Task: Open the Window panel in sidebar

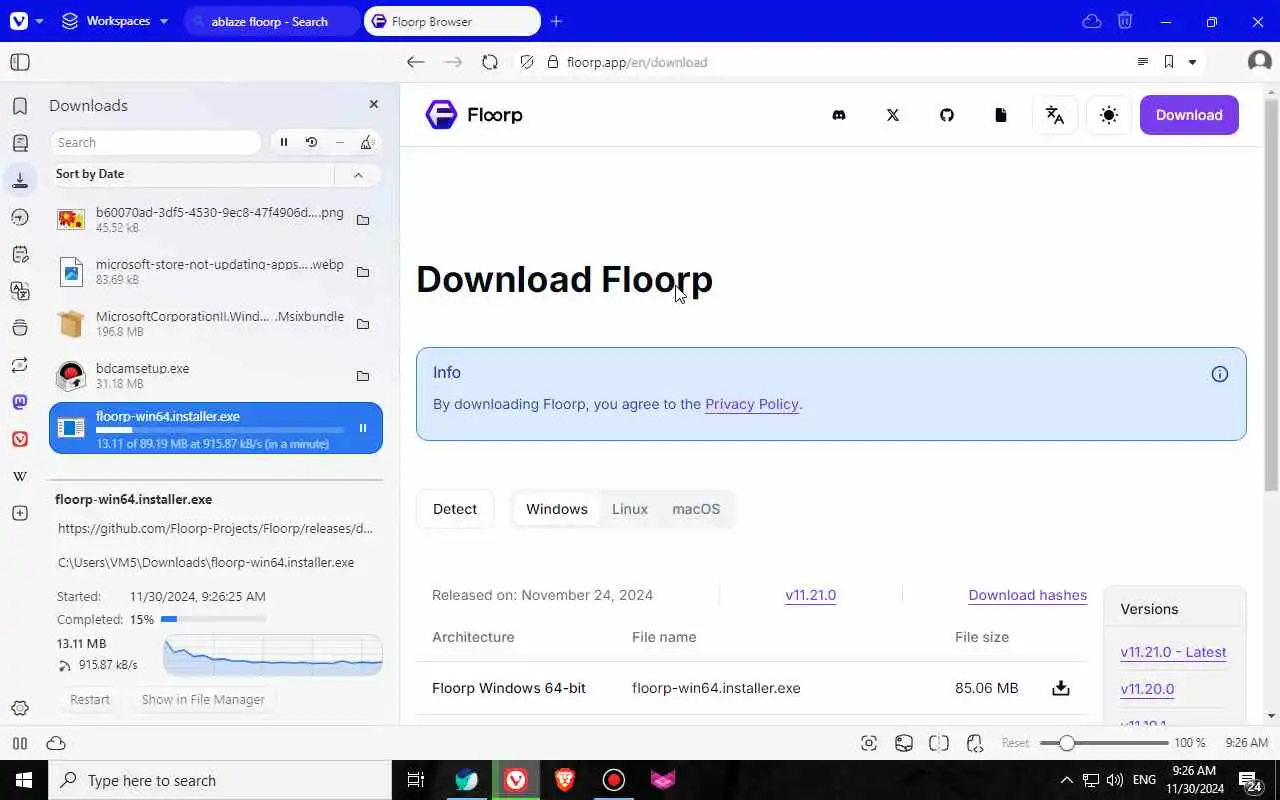Action: click(20, 328)
